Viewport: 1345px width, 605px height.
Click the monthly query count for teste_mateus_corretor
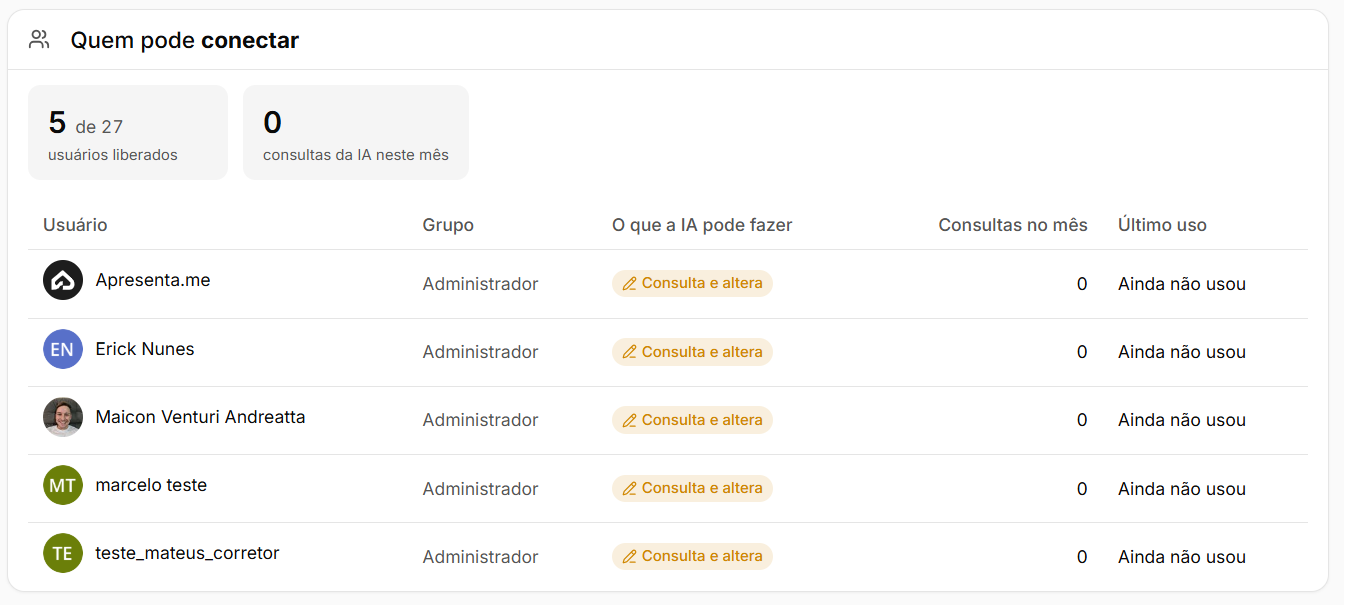1082,557
